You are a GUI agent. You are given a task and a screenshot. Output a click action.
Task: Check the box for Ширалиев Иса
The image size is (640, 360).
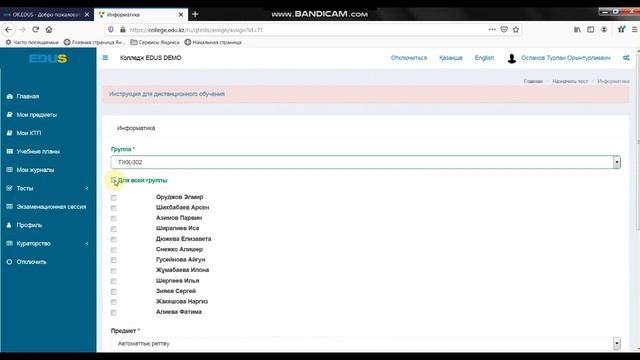coord(113,229)
